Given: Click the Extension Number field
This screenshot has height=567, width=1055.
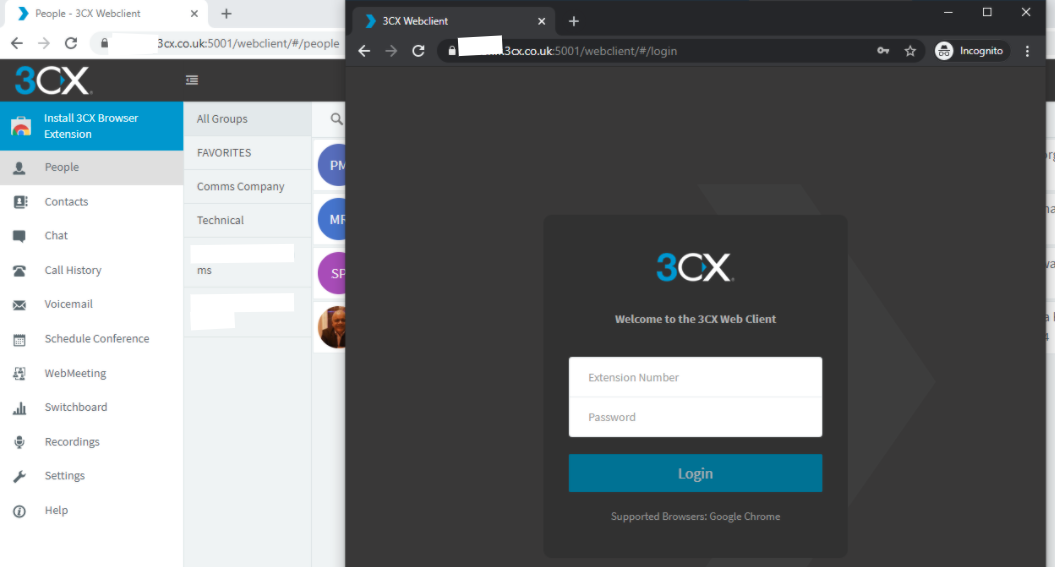Looking at the screenshot, I should pos(695,377).
